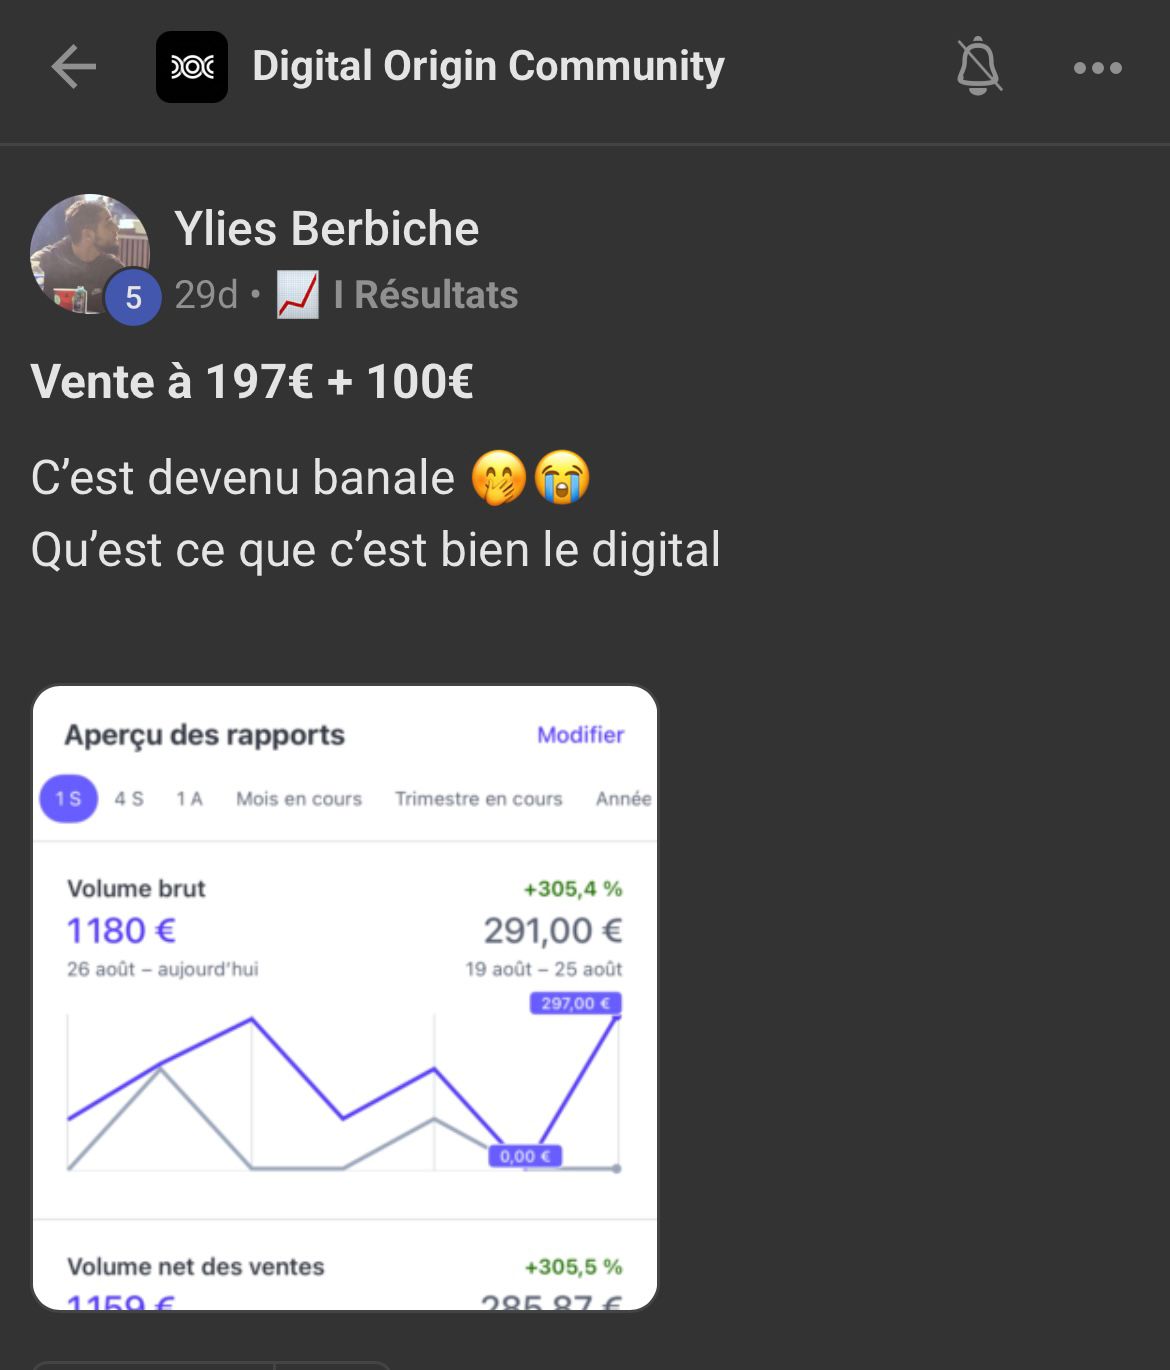The height and width of the screenshot is (1370, 1170).
Task: Open the three-dots more options menu
Action: [1097, 68]
